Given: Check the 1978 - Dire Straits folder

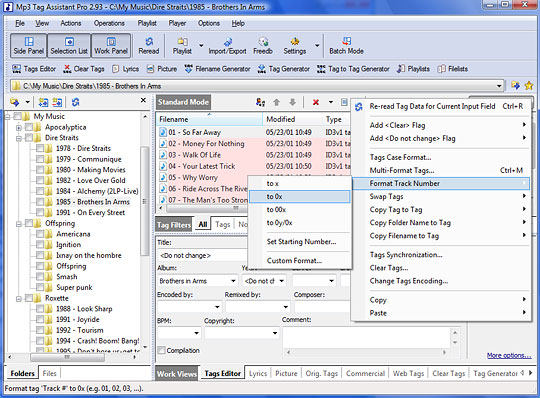Looking at the screenshot, I should [x=40, y=148].
